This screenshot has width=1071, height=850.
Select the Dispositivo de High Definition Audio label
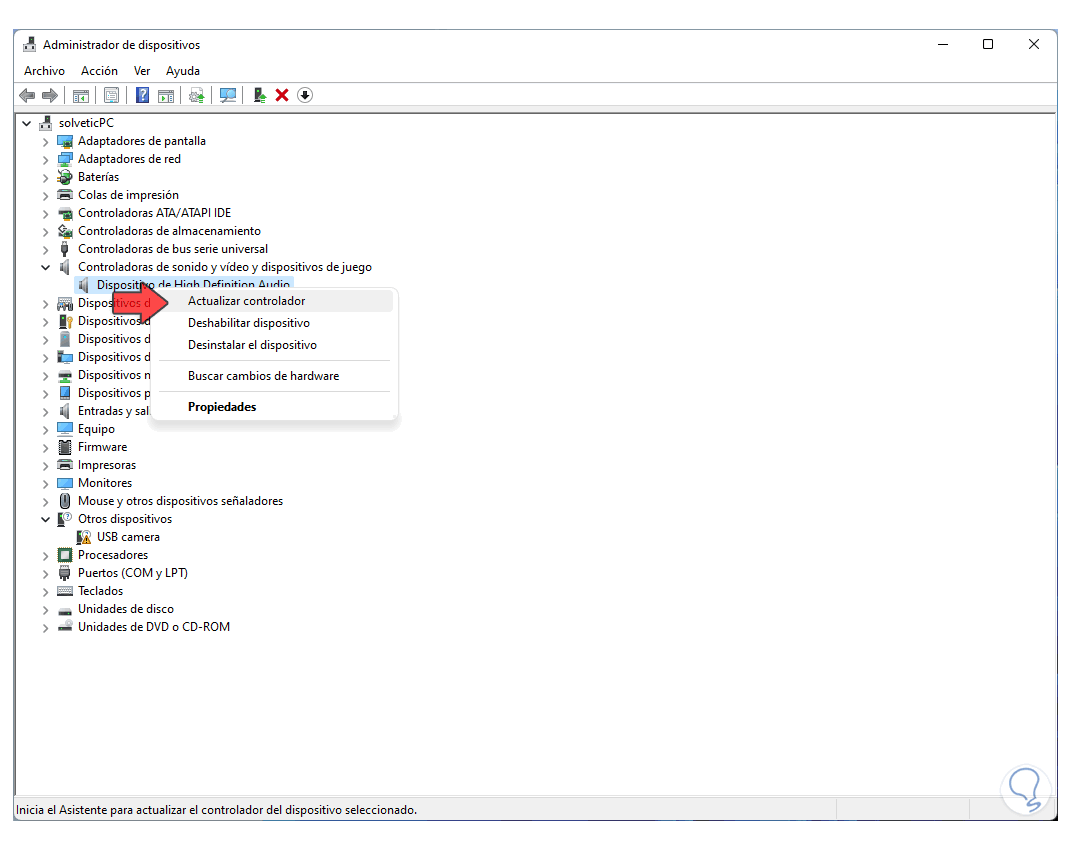[x=193, y=284]
